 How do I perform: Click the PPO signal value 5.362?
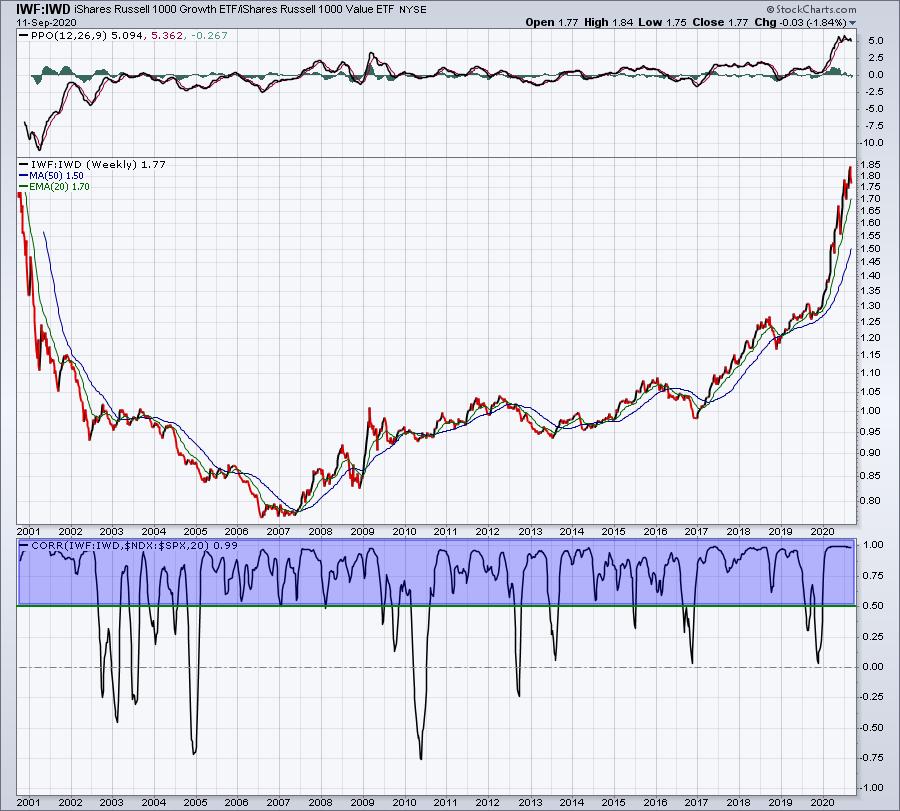pyautogui.click(x=167, y=36)
